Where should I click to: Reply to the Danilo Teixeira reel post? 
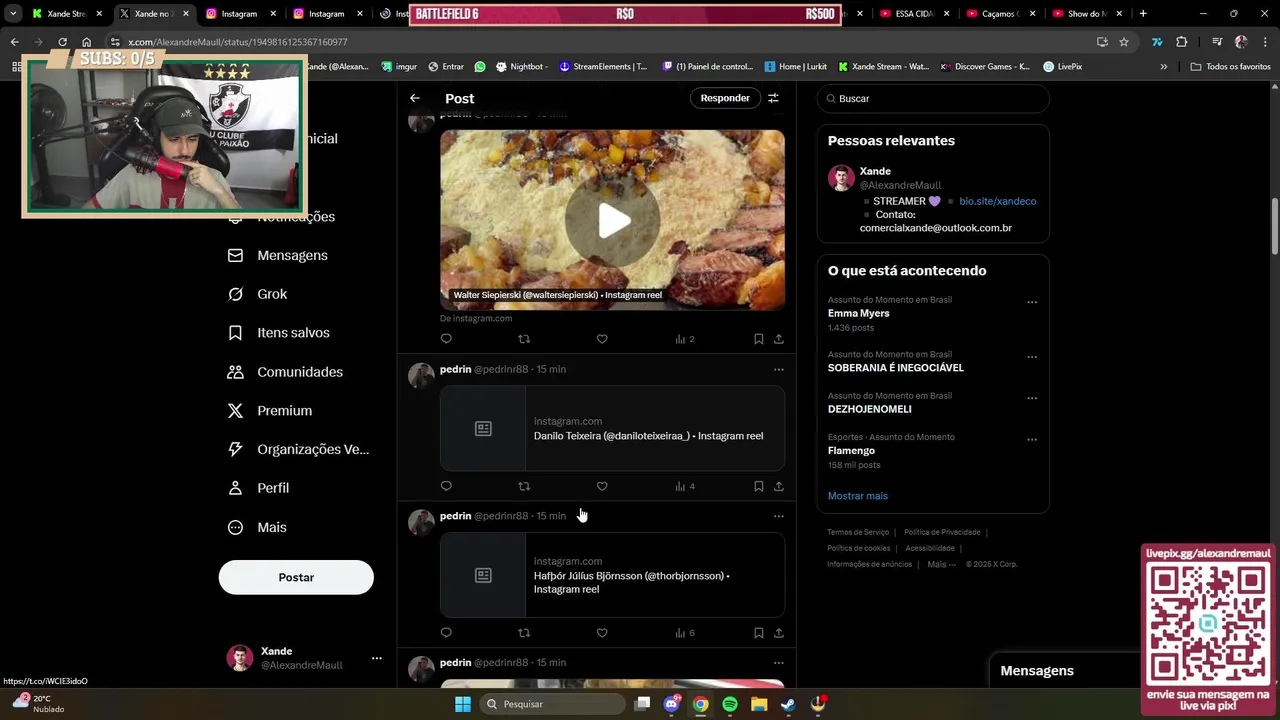tap(446, 486)
